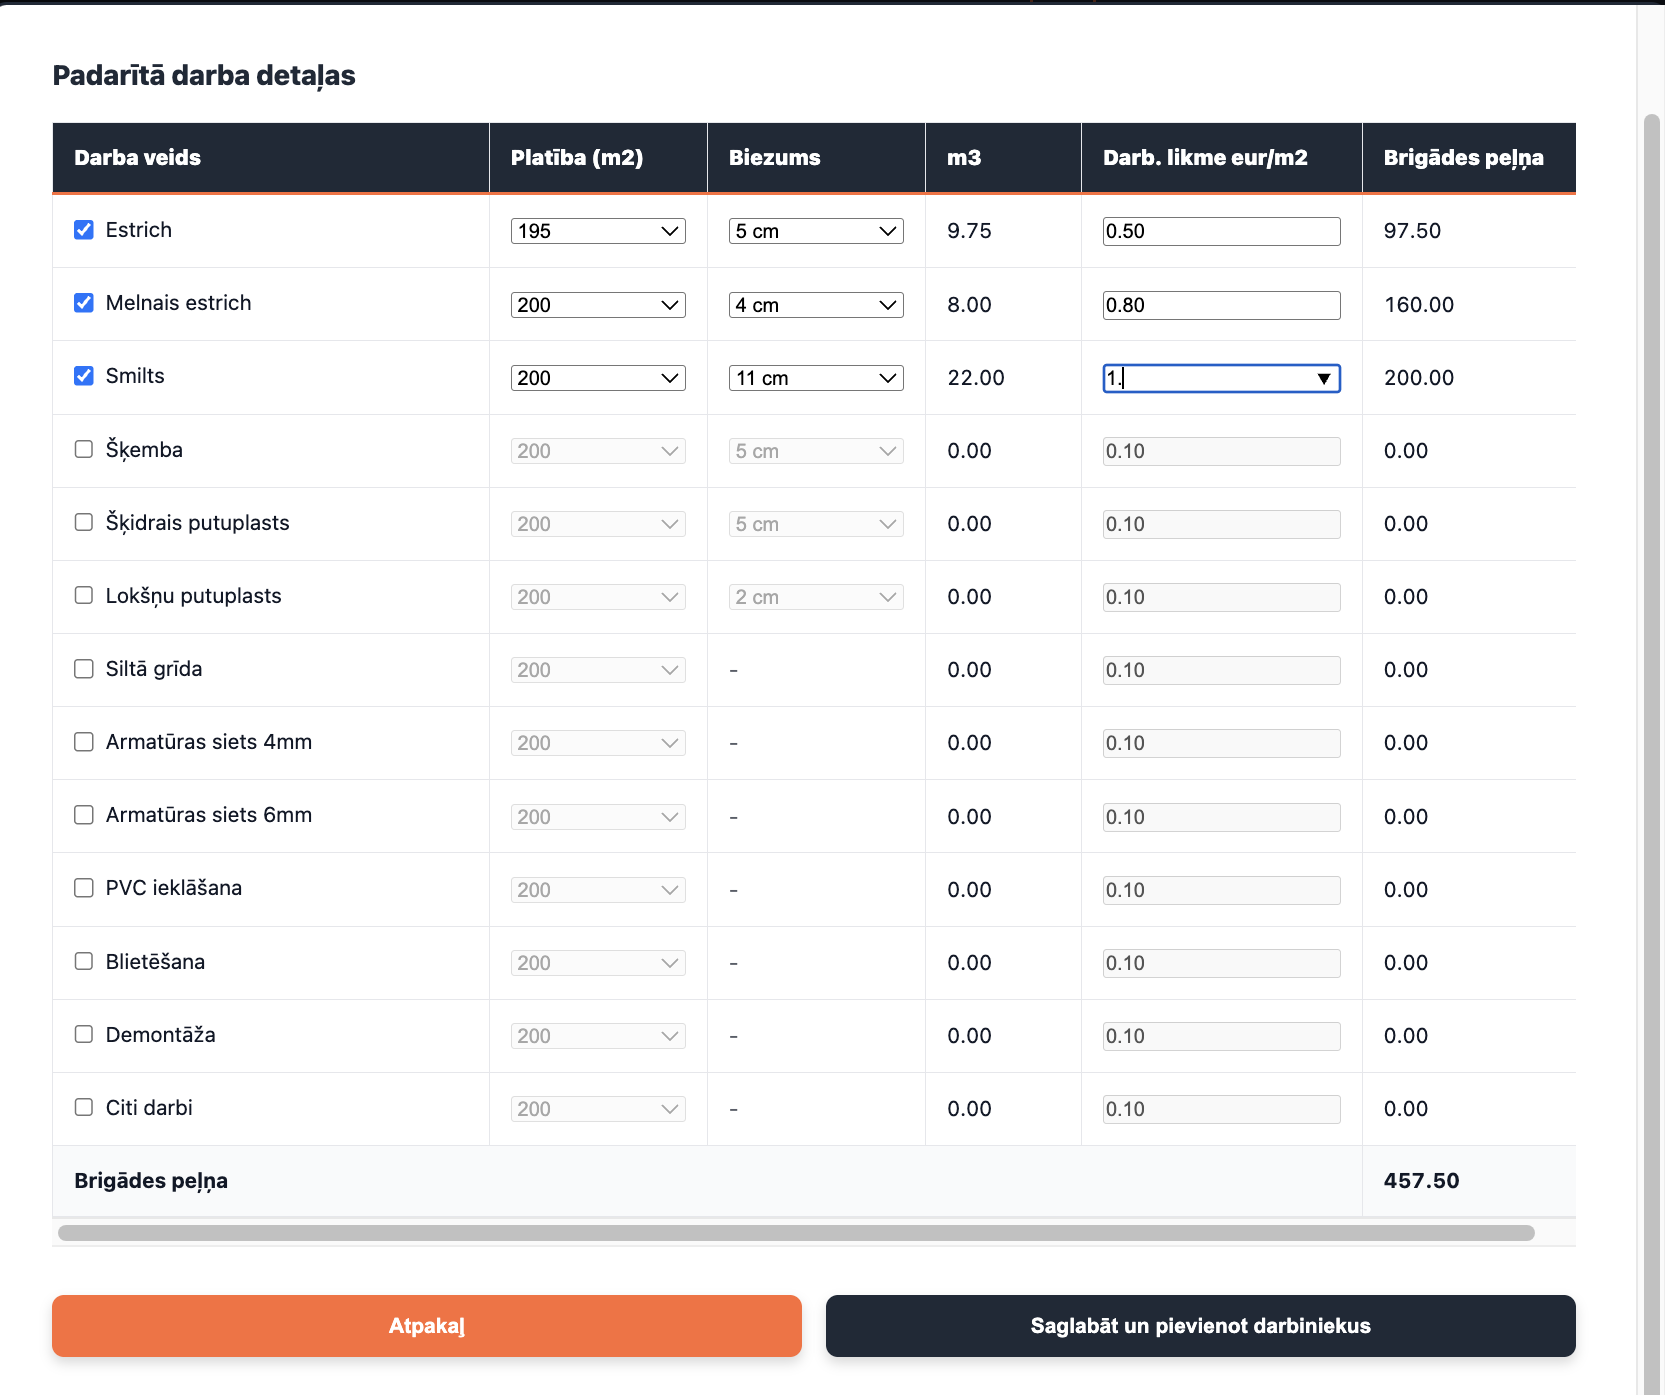Enable the Šķemba checkbox
Image resolution: width=1665 pixels, height=1395 pixels.
tap(84, 449)
